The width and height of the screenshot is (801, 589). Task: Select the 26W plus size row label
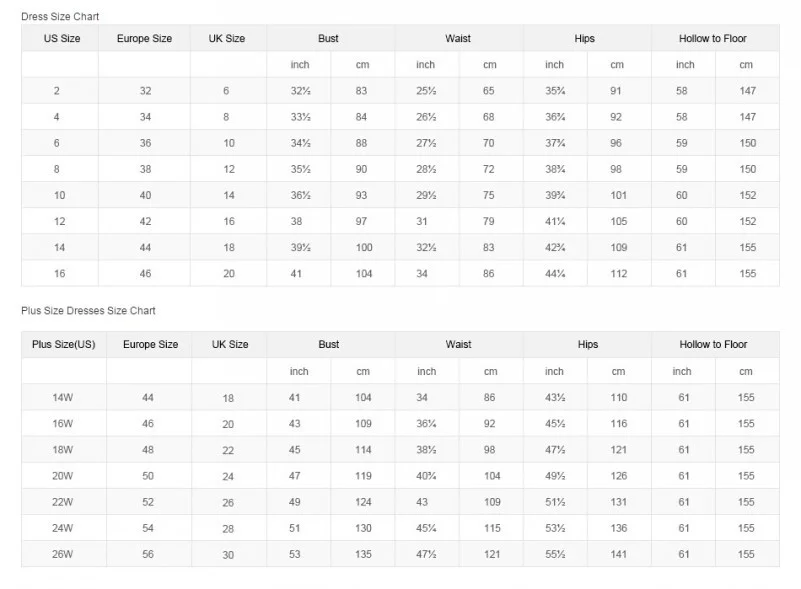point(63,554)
